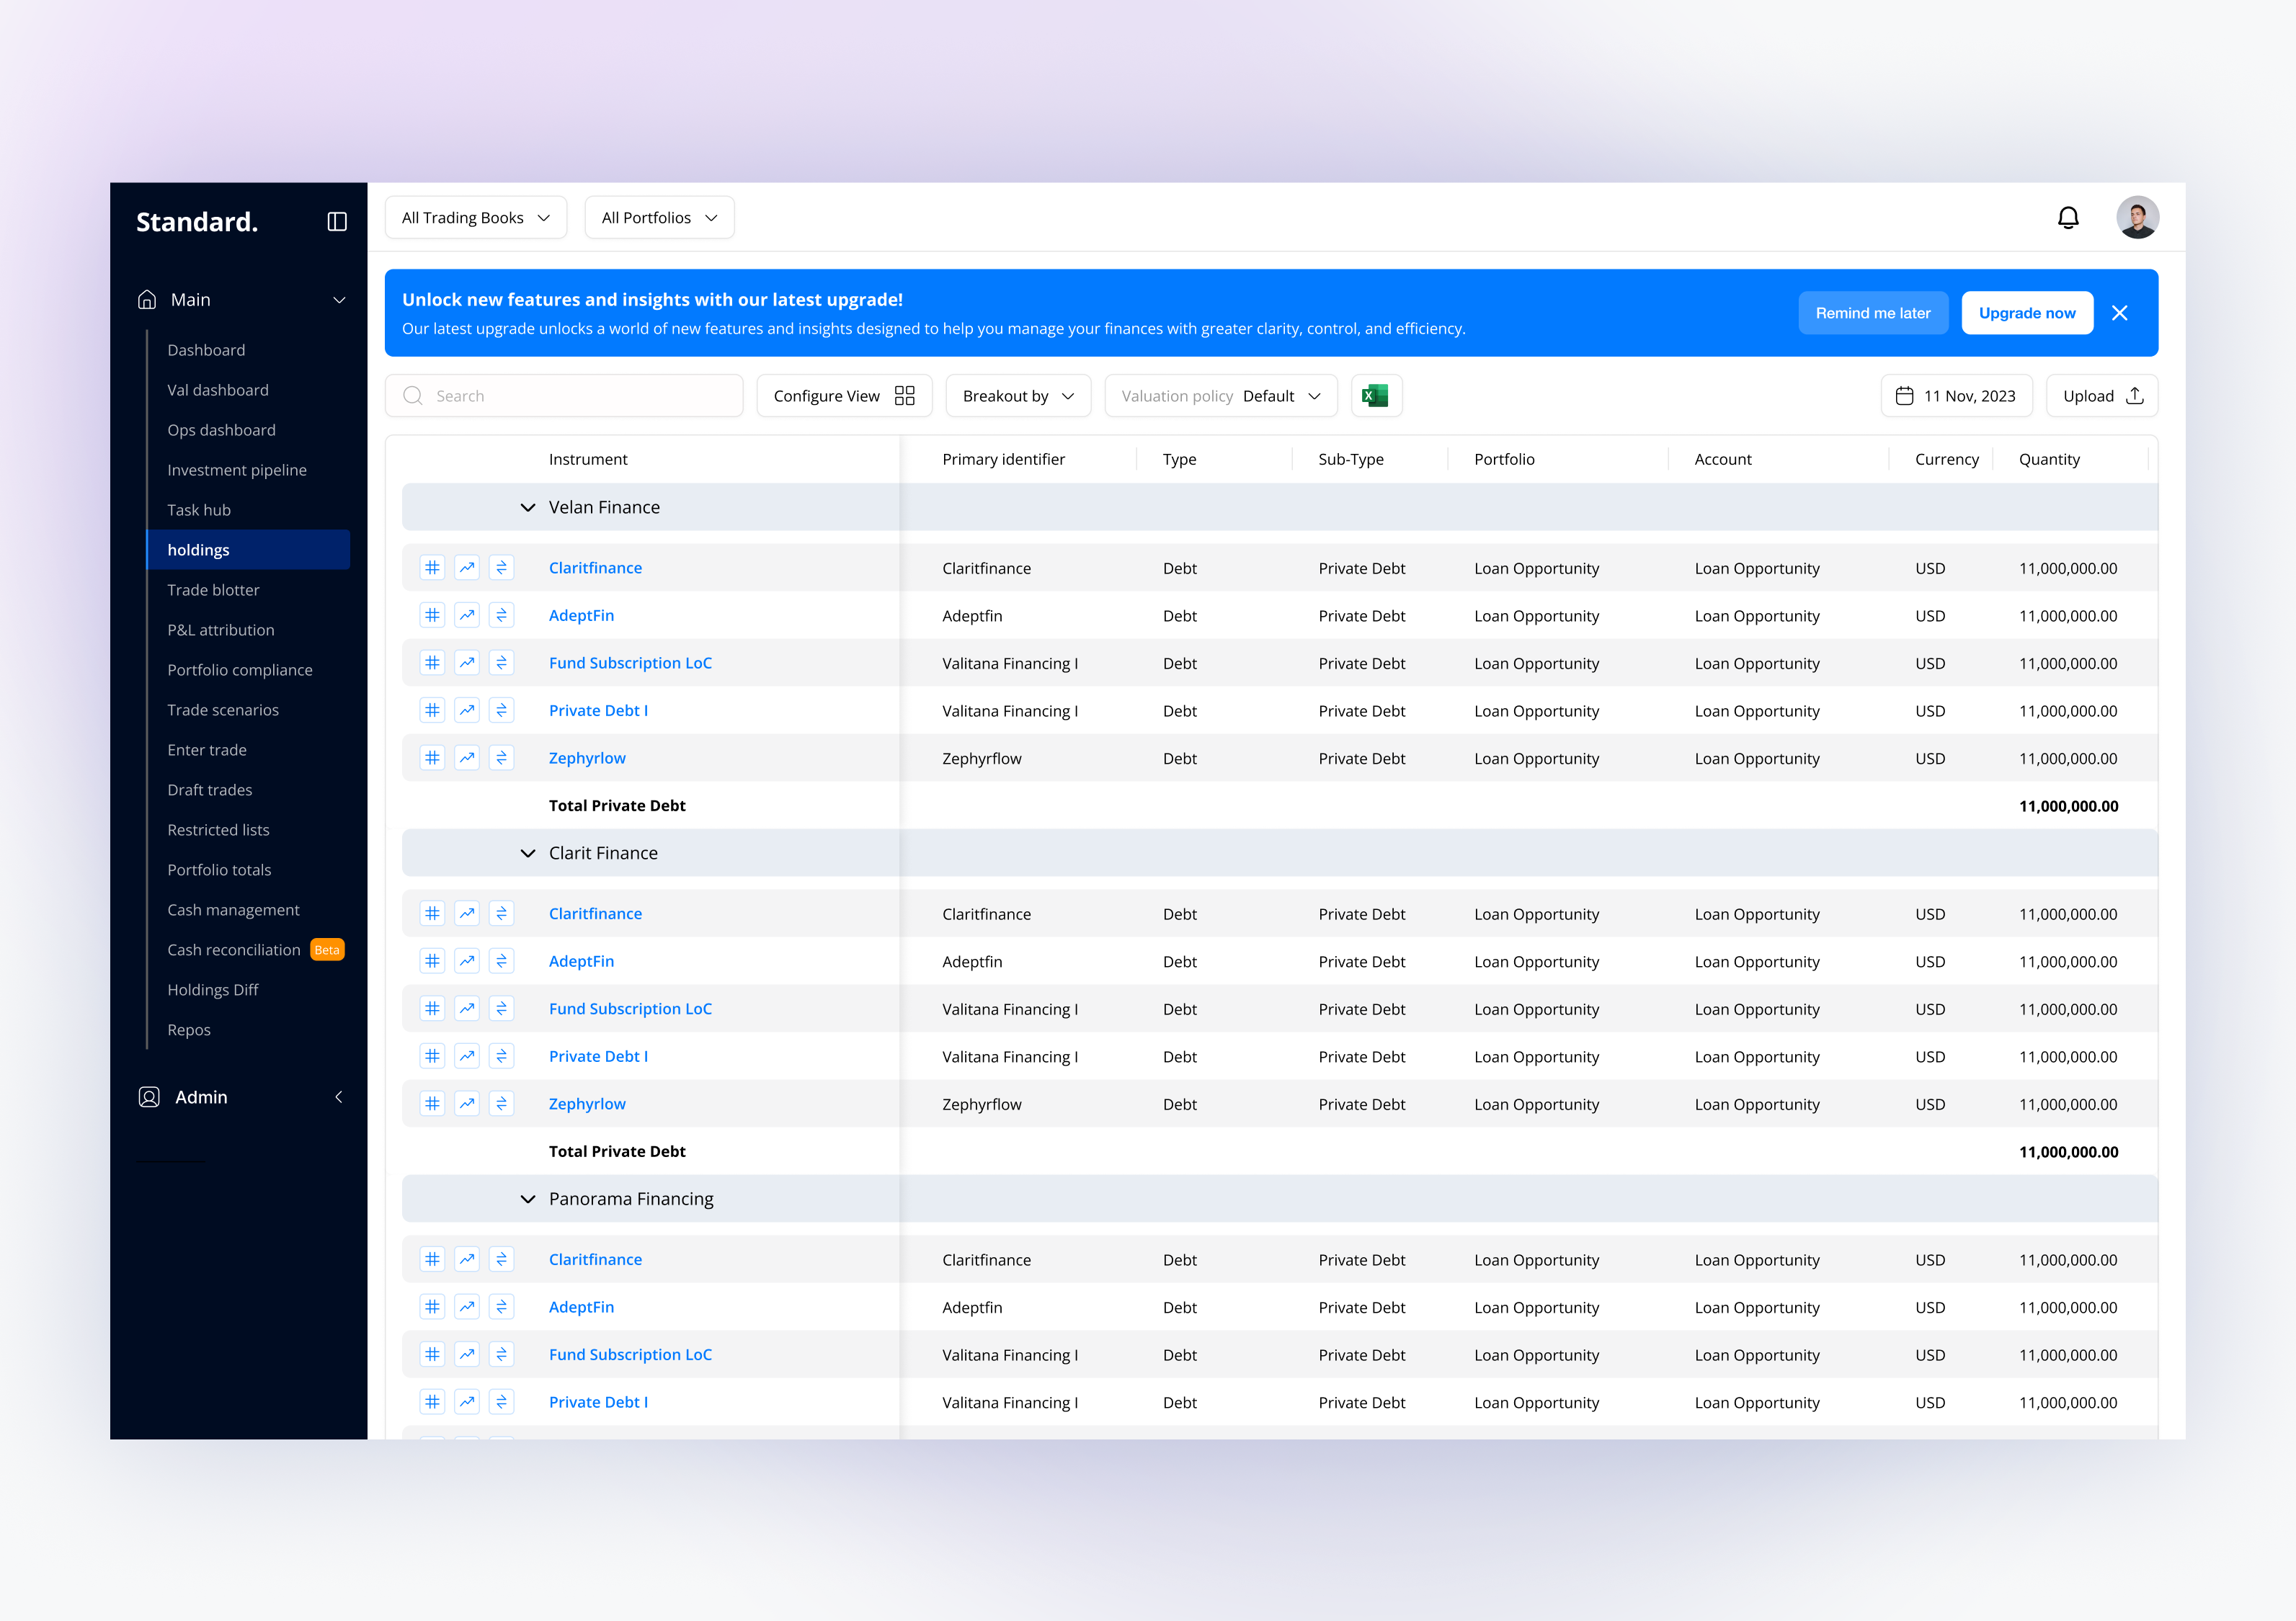
Task: Collapse the Panorama Financing section
Action: click(x=528, y=1198)
